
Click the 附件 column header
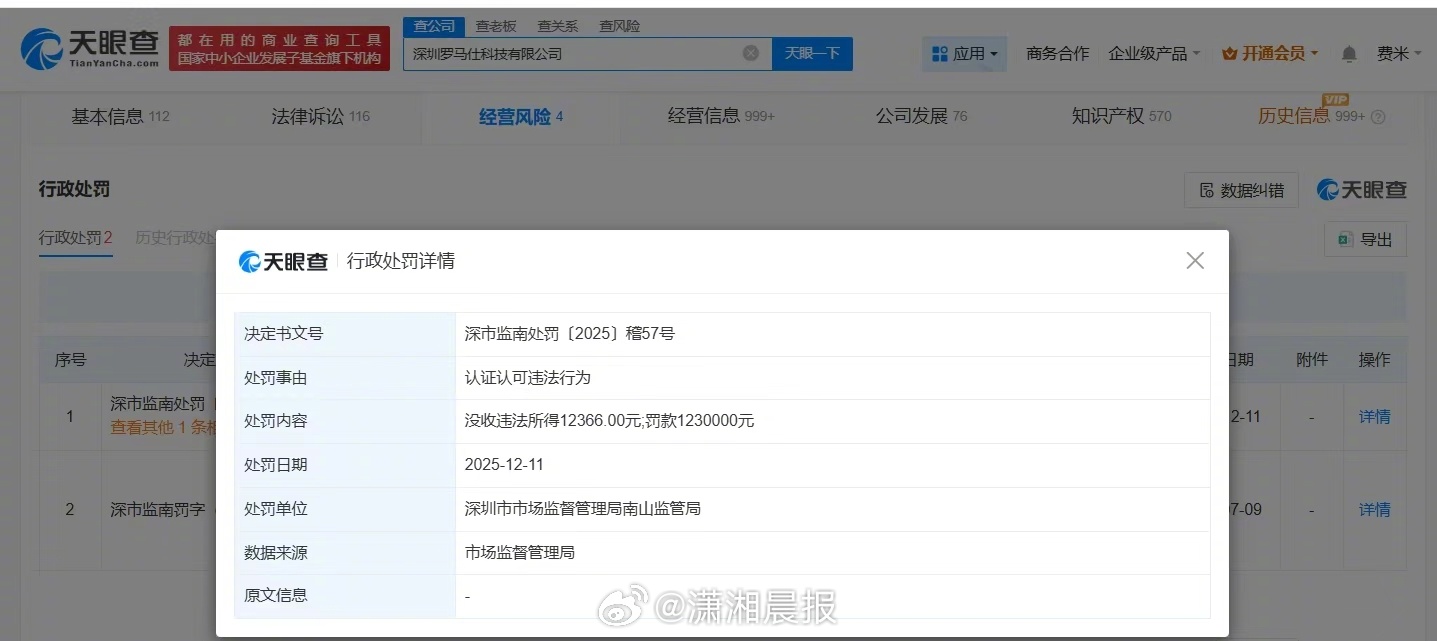(x=1311, y=360)
